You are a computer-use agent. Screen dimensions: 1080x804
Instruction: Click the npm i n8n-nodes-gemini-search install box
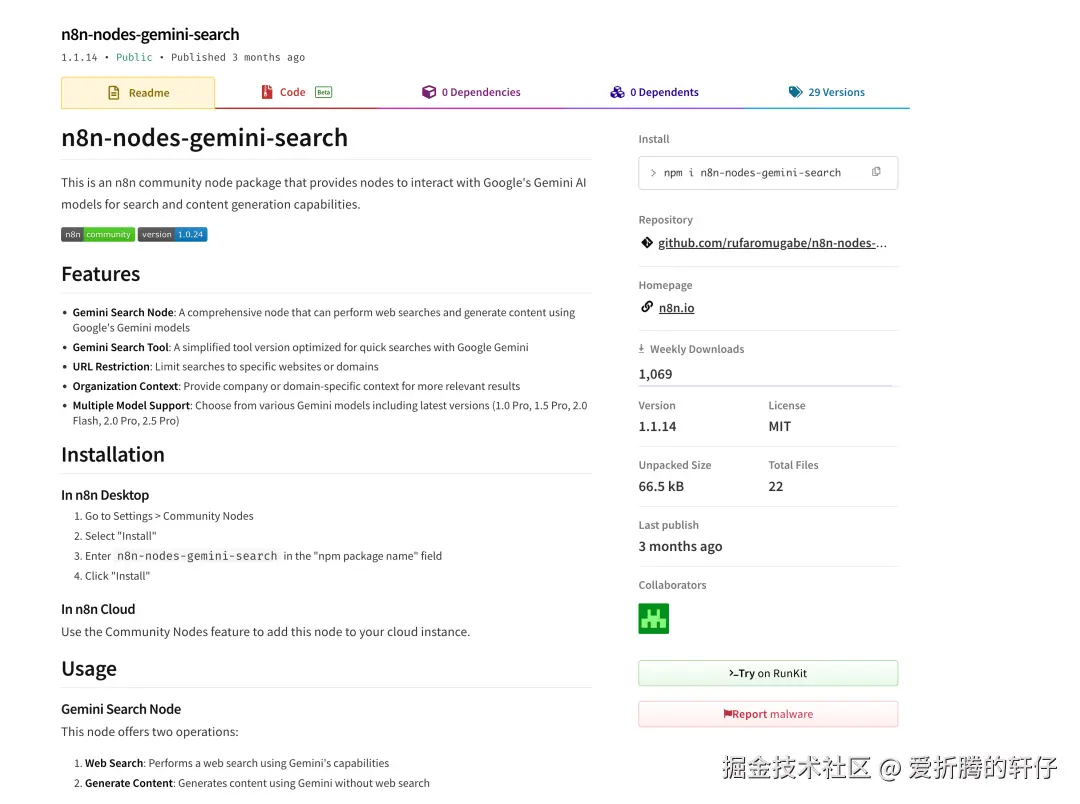[x=768, y=173]
